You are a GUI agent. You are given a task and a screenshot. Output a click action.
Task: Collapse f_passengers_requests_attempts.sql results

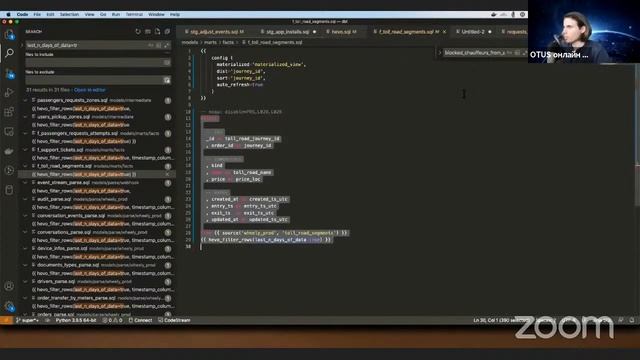(x=25, y=133)
